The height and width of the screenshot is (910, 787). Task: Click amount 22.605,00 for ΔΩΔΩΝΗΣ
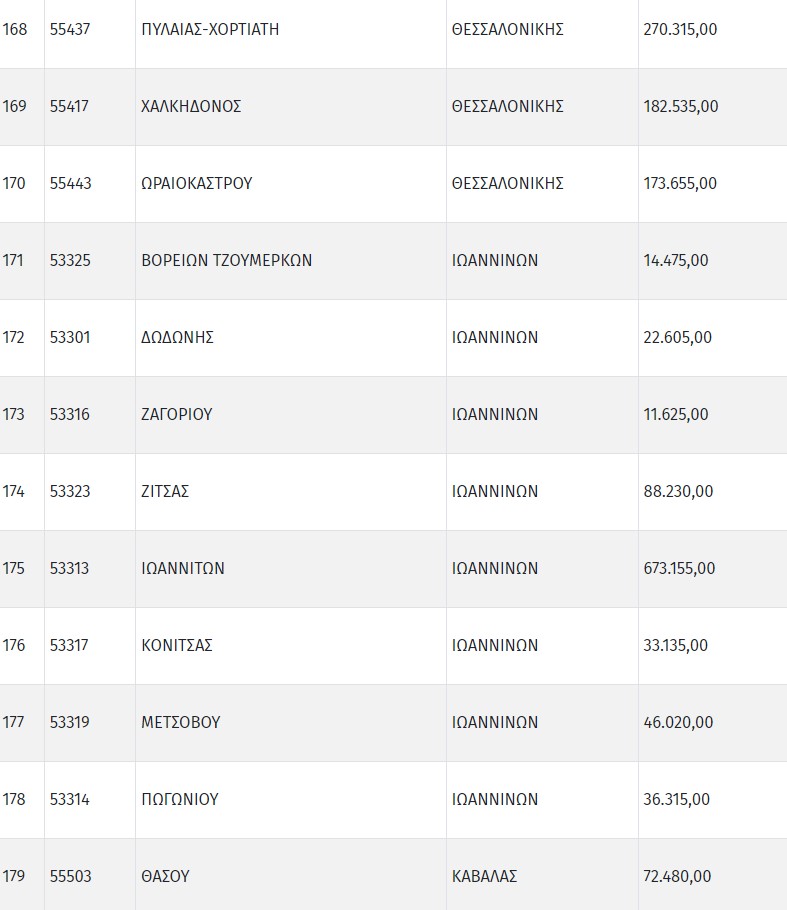pos(677,337)
